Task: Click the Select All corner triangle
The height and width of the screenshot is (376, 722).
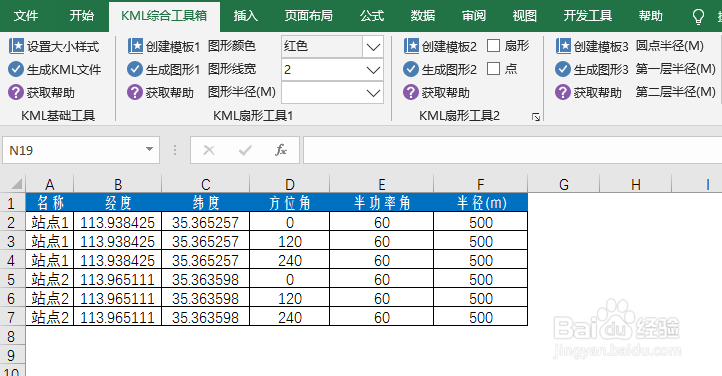Action: pos(17,185)
